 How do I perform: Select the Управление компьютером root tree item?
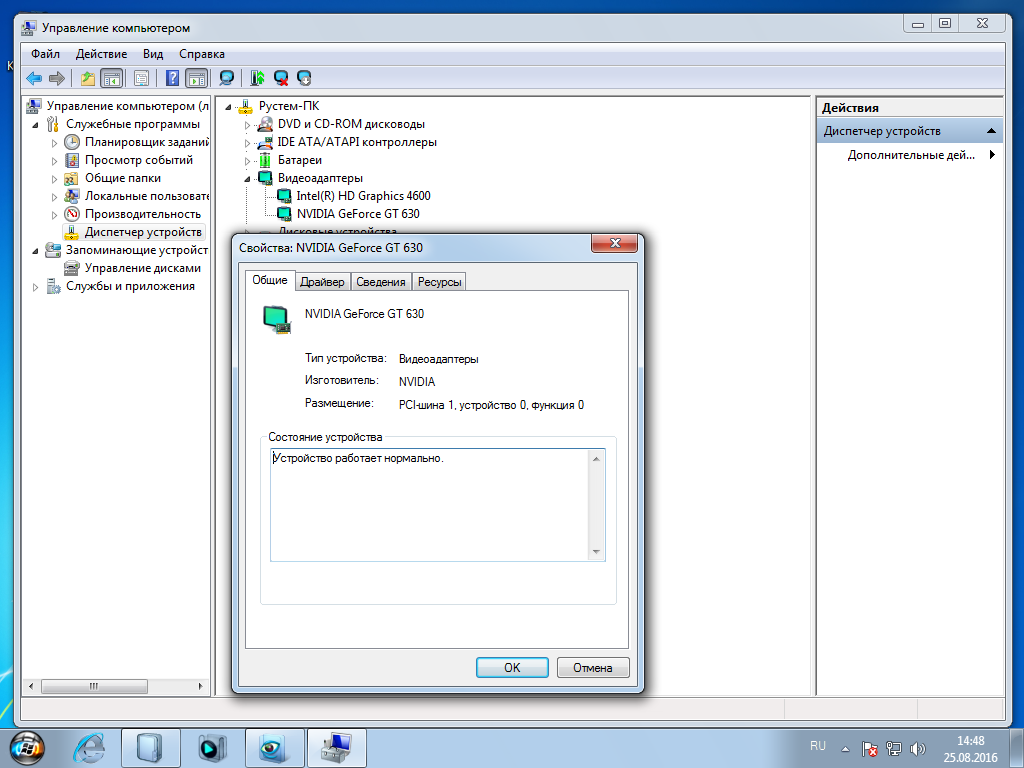(x=127, y=106)
